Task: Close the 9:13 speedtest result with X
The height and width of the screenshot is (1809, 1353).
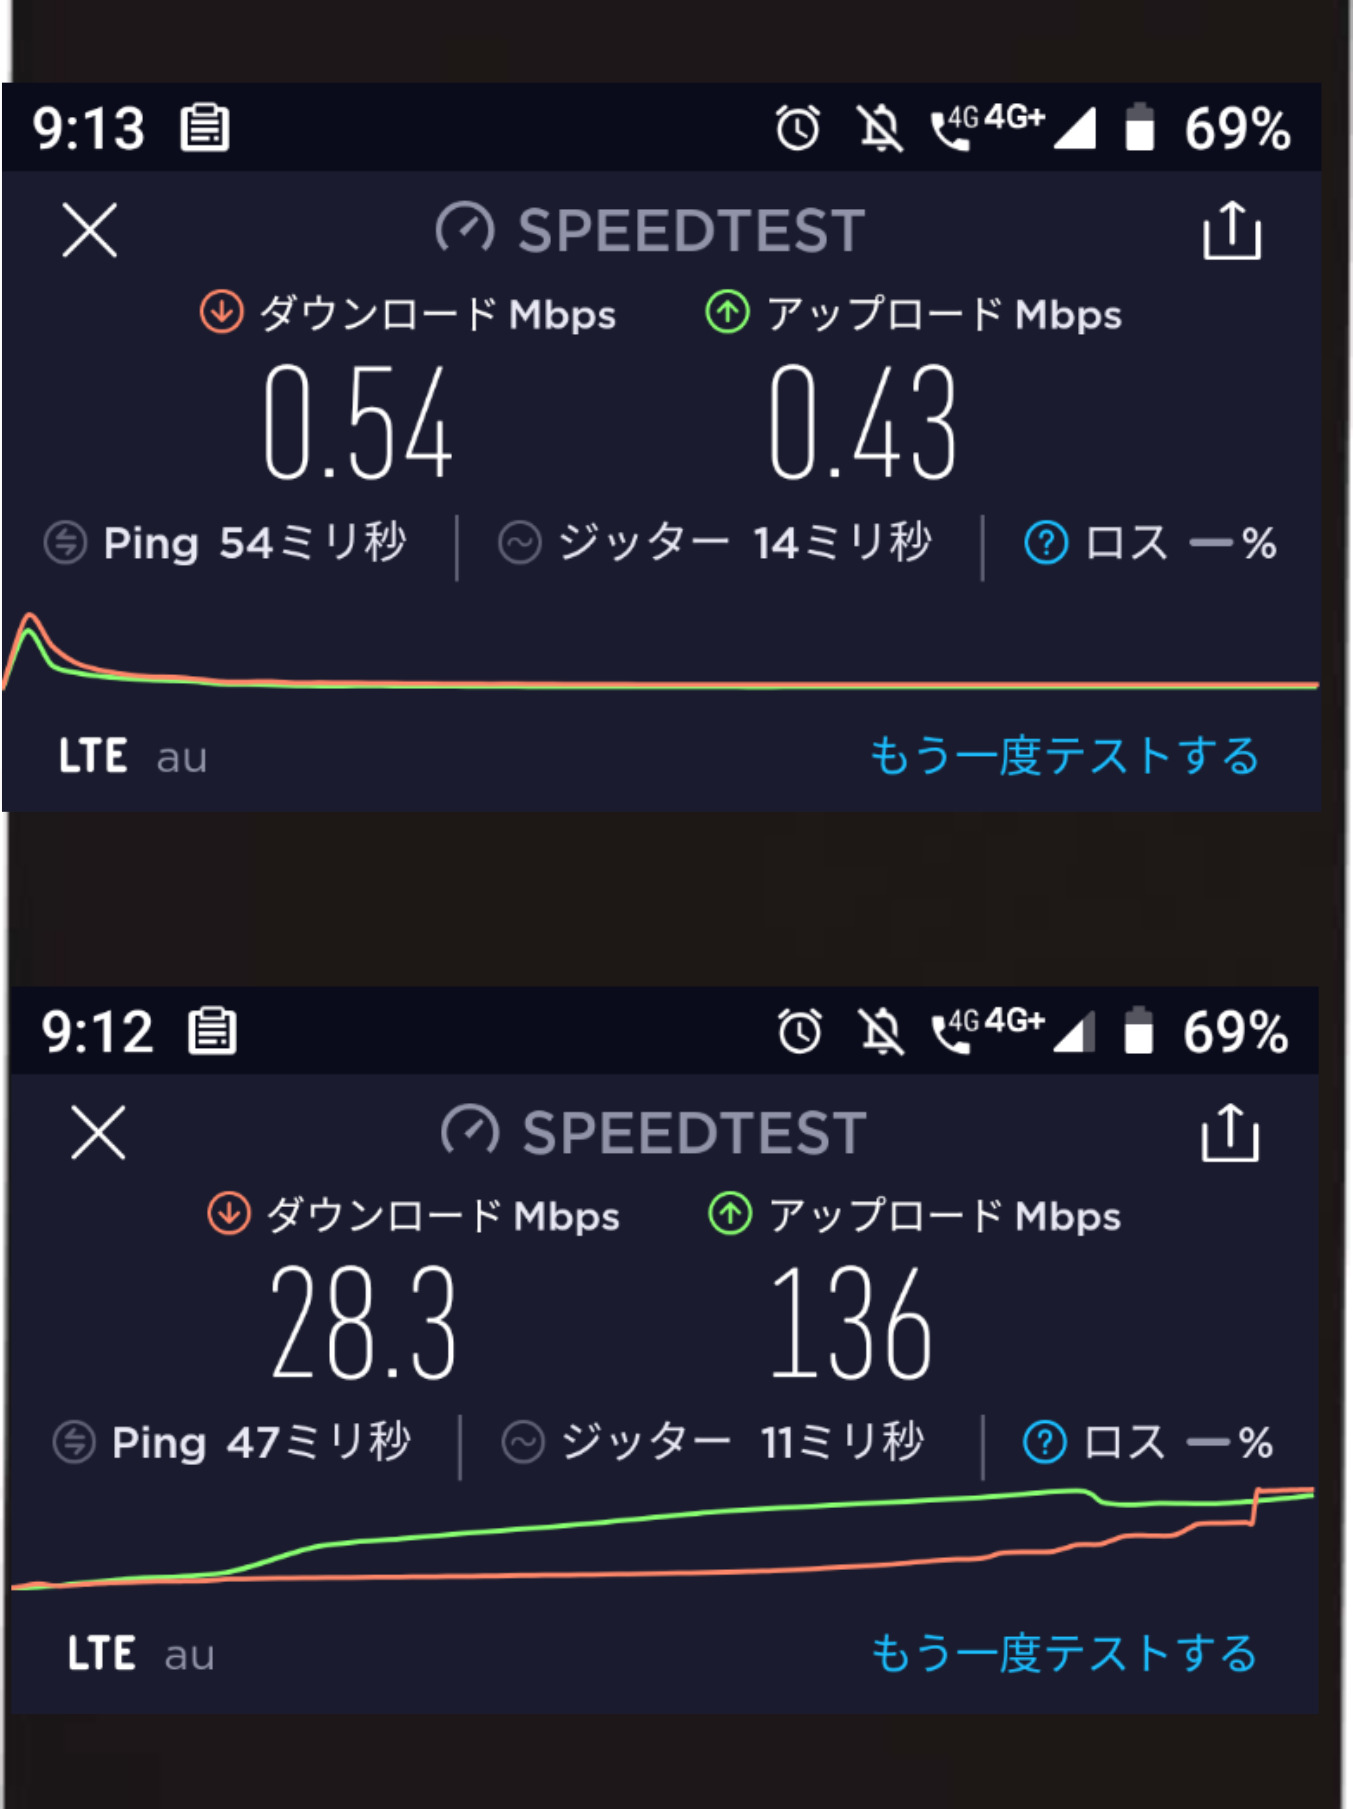Action: 90,230
